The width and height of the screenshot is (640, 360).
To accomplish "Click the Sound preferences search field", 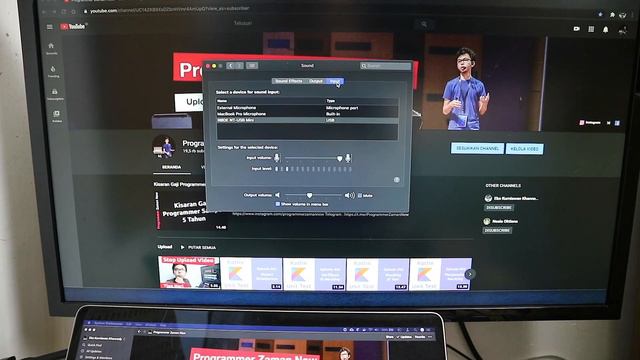I will 386,65.
